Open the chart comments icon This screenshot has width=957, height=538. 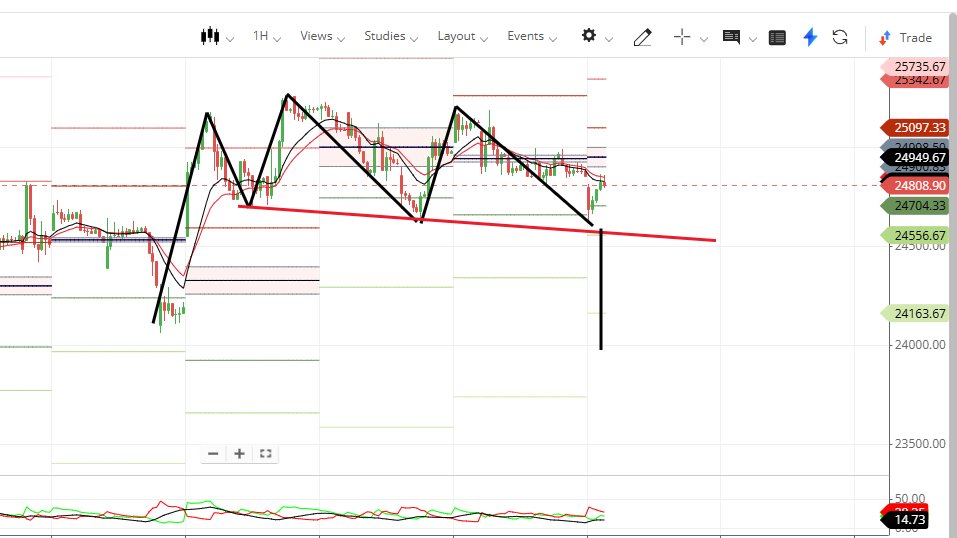[x=731, y=37]
